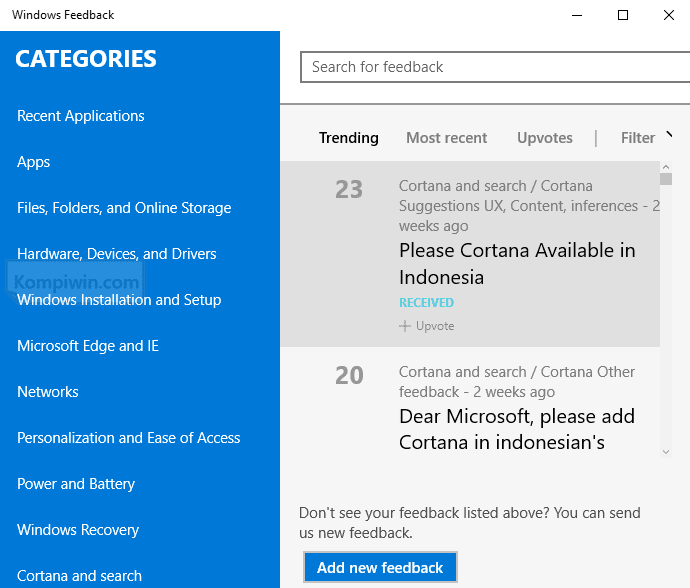Select Personalization and Ease of Access

(x=128, y=438)
